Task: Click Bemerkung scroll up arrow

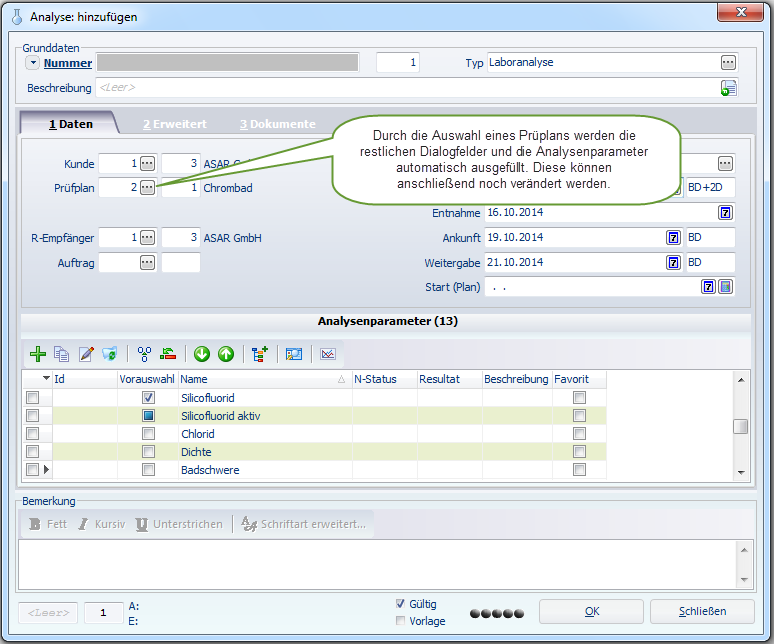Action: pos(744,550)
